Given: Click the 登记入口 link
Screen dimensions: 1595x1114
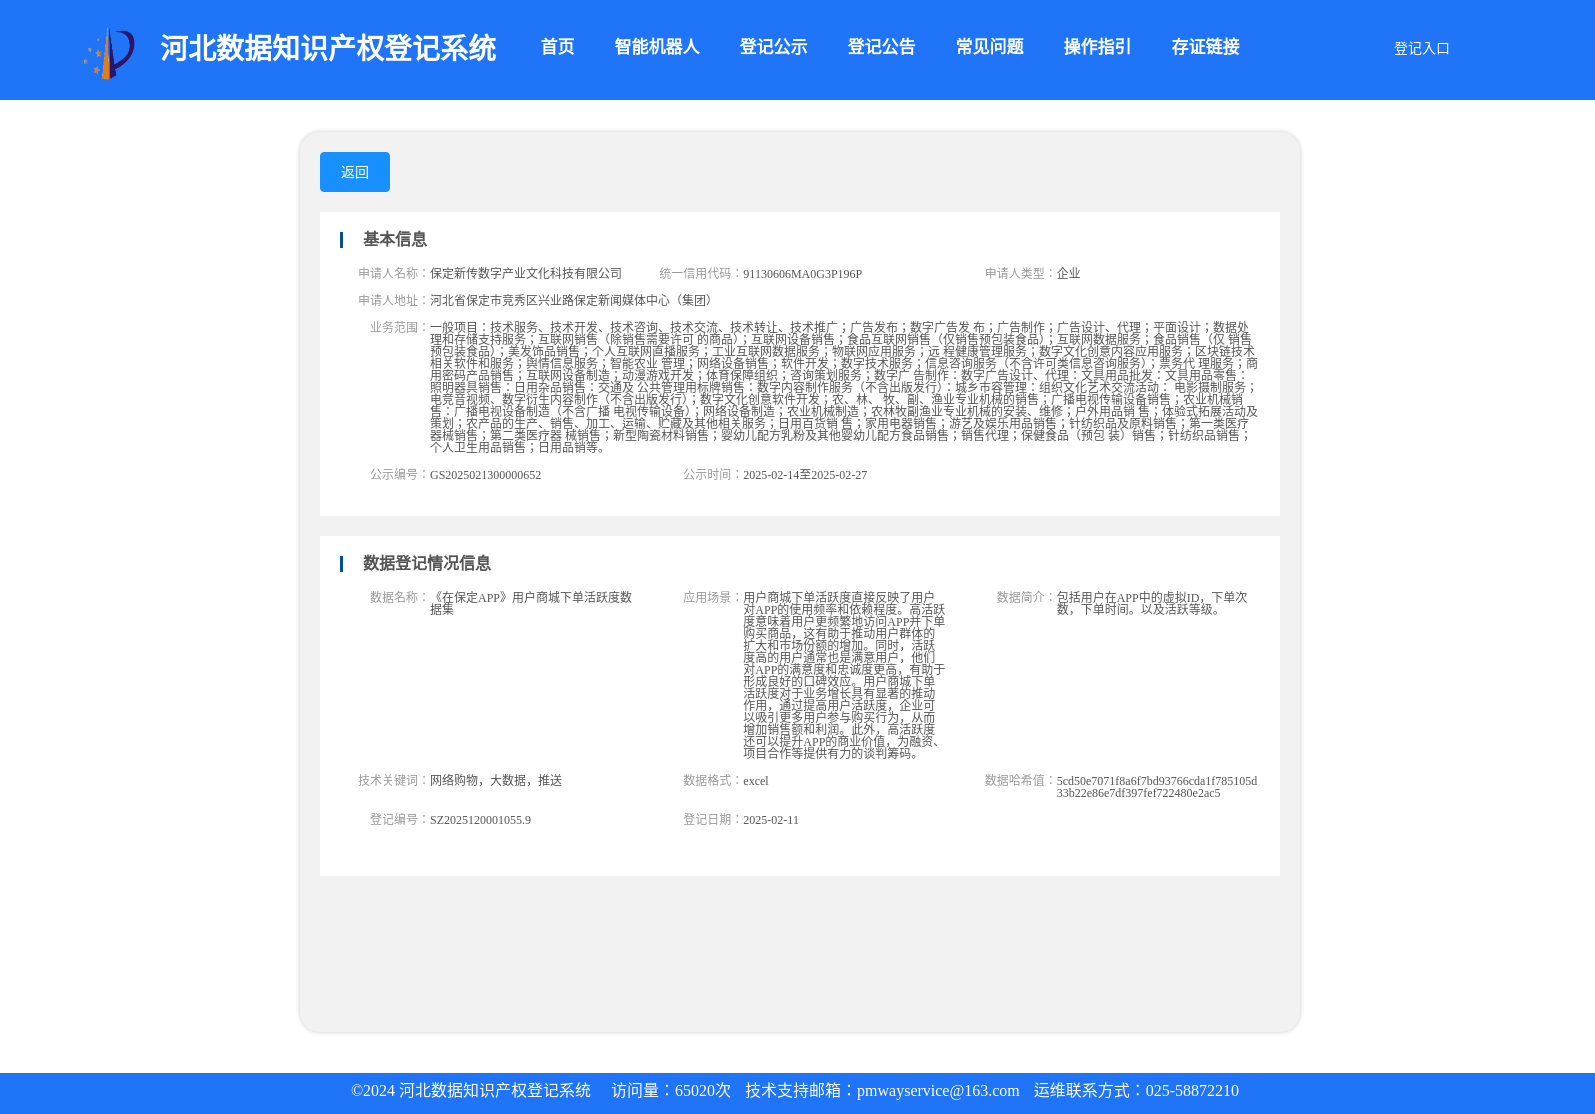Looking at the screenshot, I should point(1421,48).
